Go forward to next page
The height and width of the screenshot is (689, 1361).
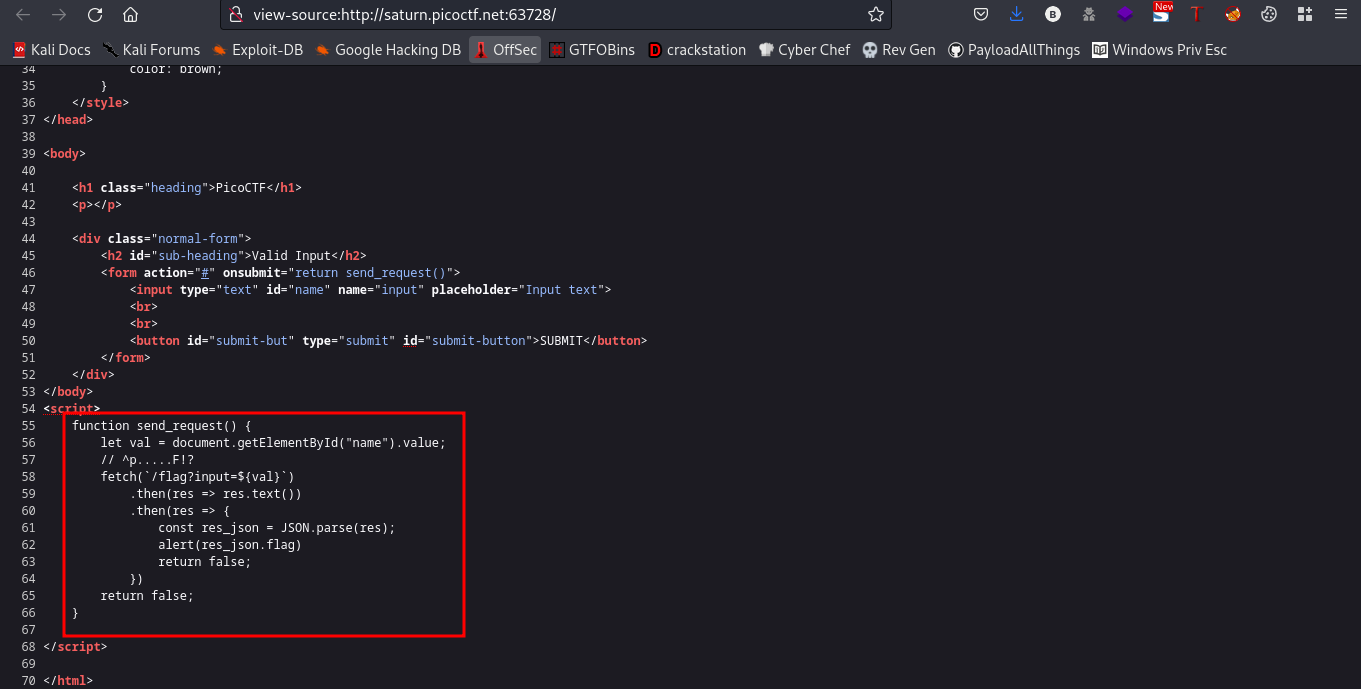(58, 14)
